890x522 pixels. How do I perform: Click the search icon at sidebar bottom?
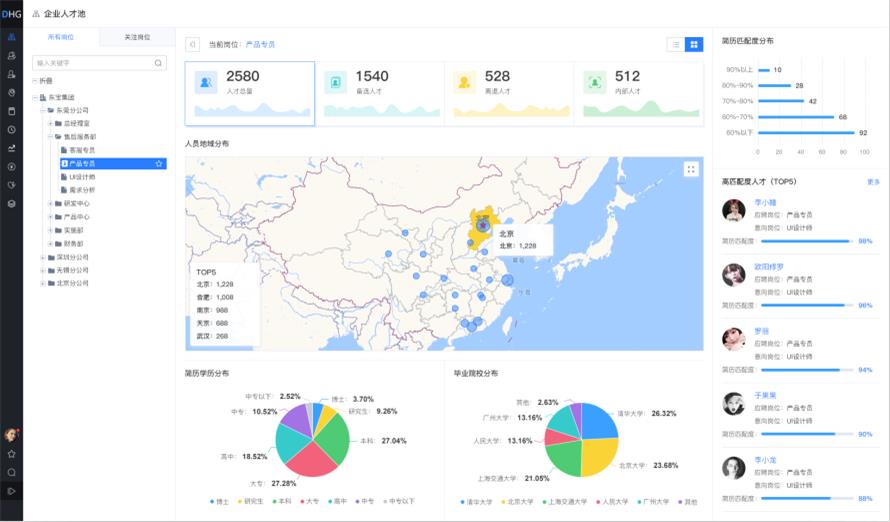[x=11, y=473]
